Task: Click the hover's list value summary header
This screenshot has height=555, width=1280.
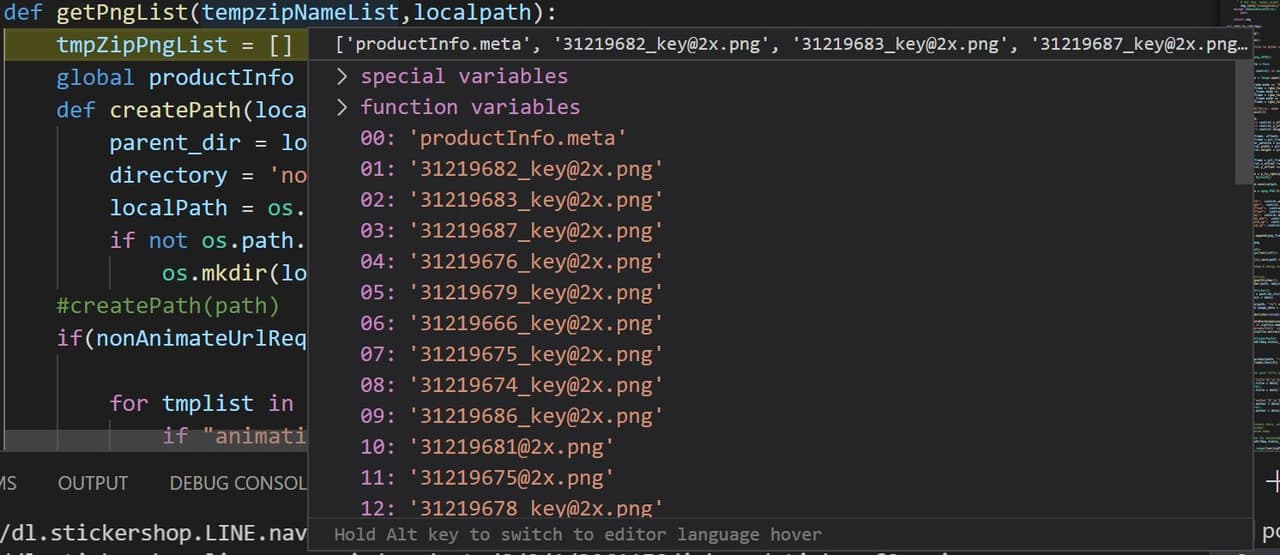Action: coord(790,45)
